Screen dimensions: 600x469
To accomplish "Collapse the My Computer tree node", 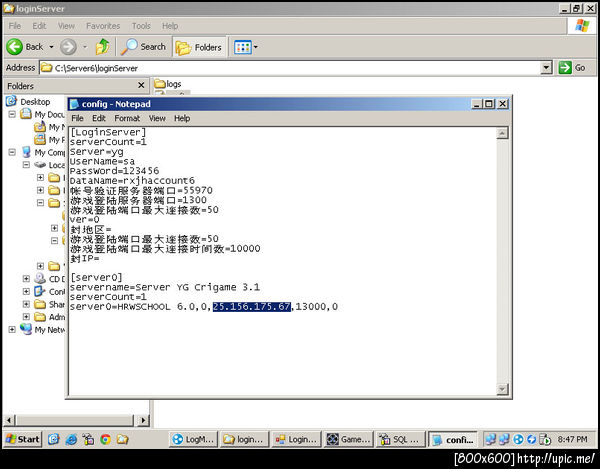I will [12, 152].
